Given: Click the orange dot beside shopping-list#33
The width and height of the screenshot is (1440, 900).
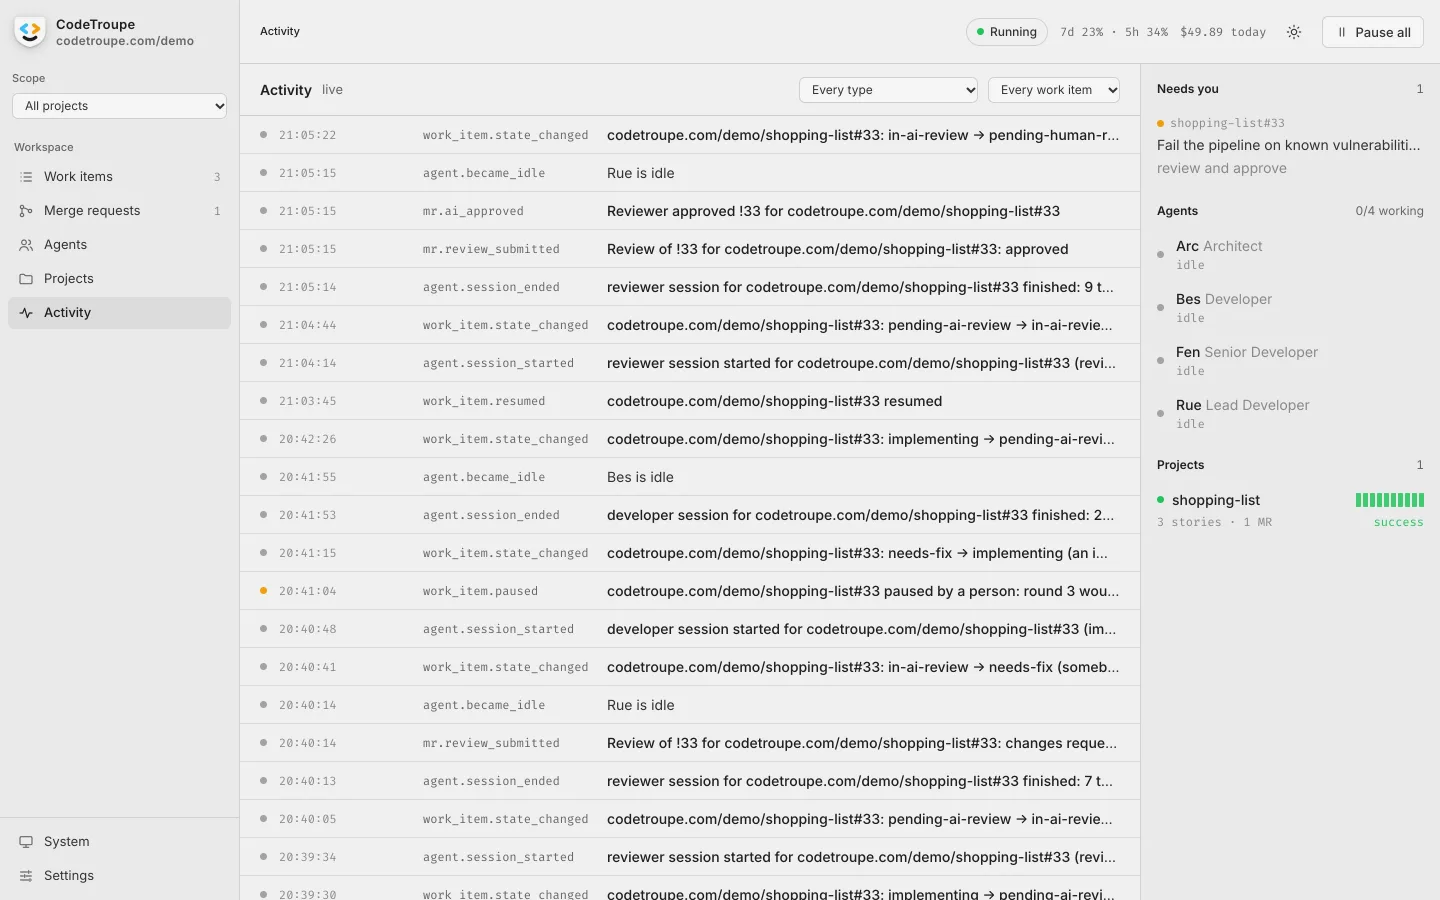Looking at the screenshot, I should (1160, 123).
